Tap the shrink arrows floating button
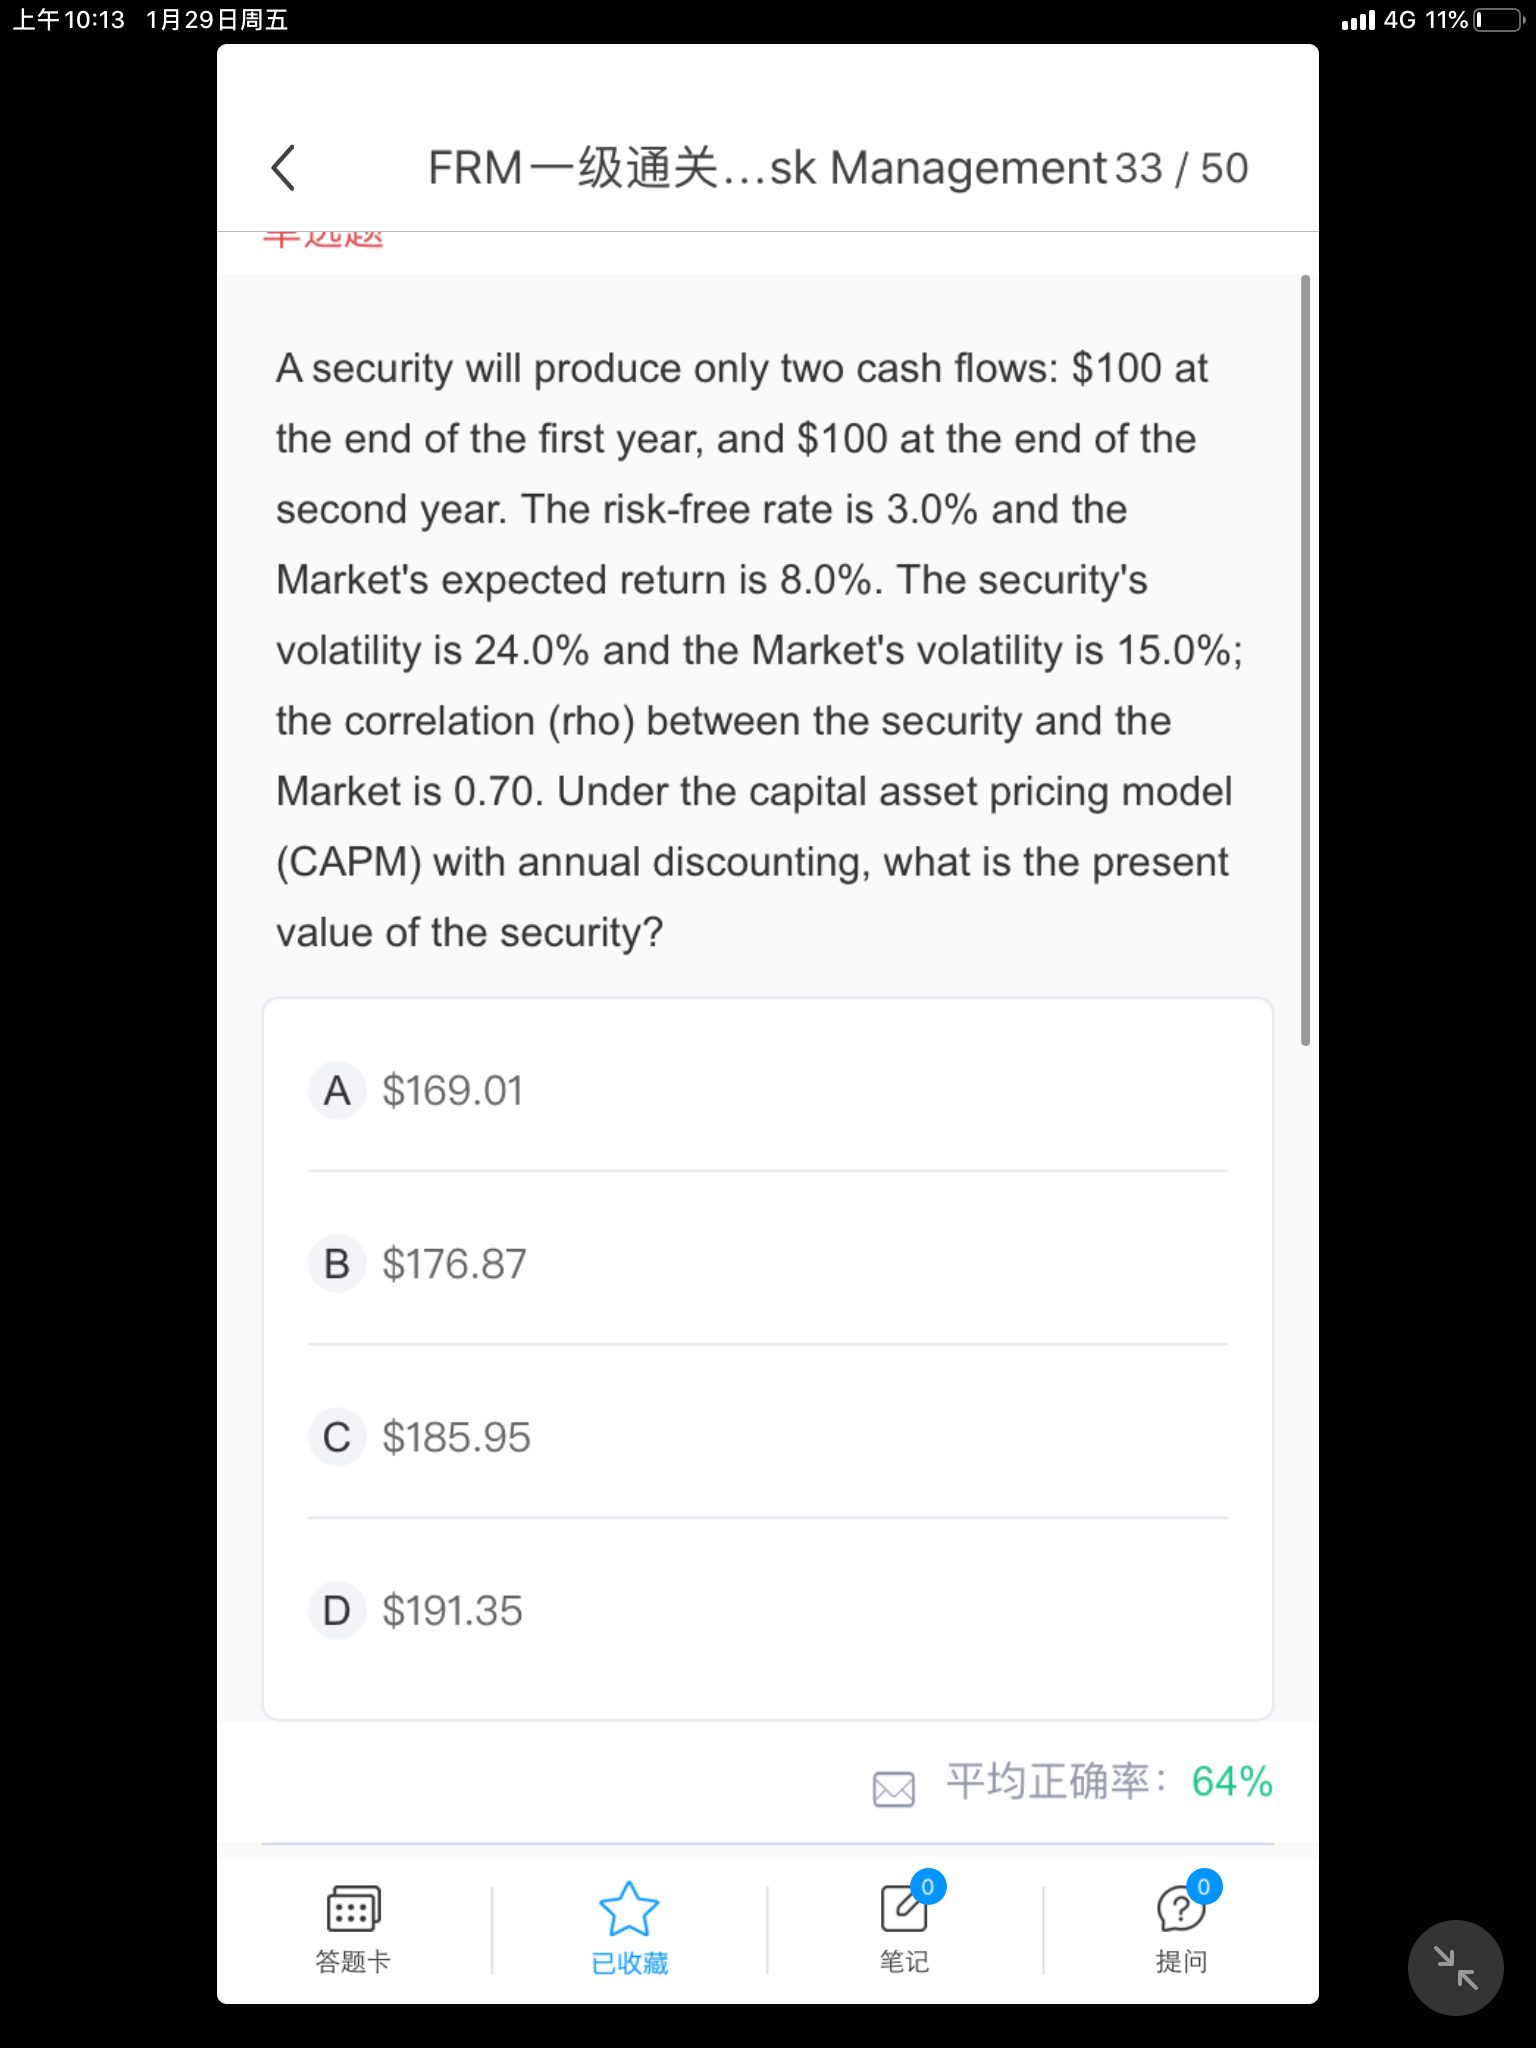The image size is (1536, 2048). (1455, 1967)
